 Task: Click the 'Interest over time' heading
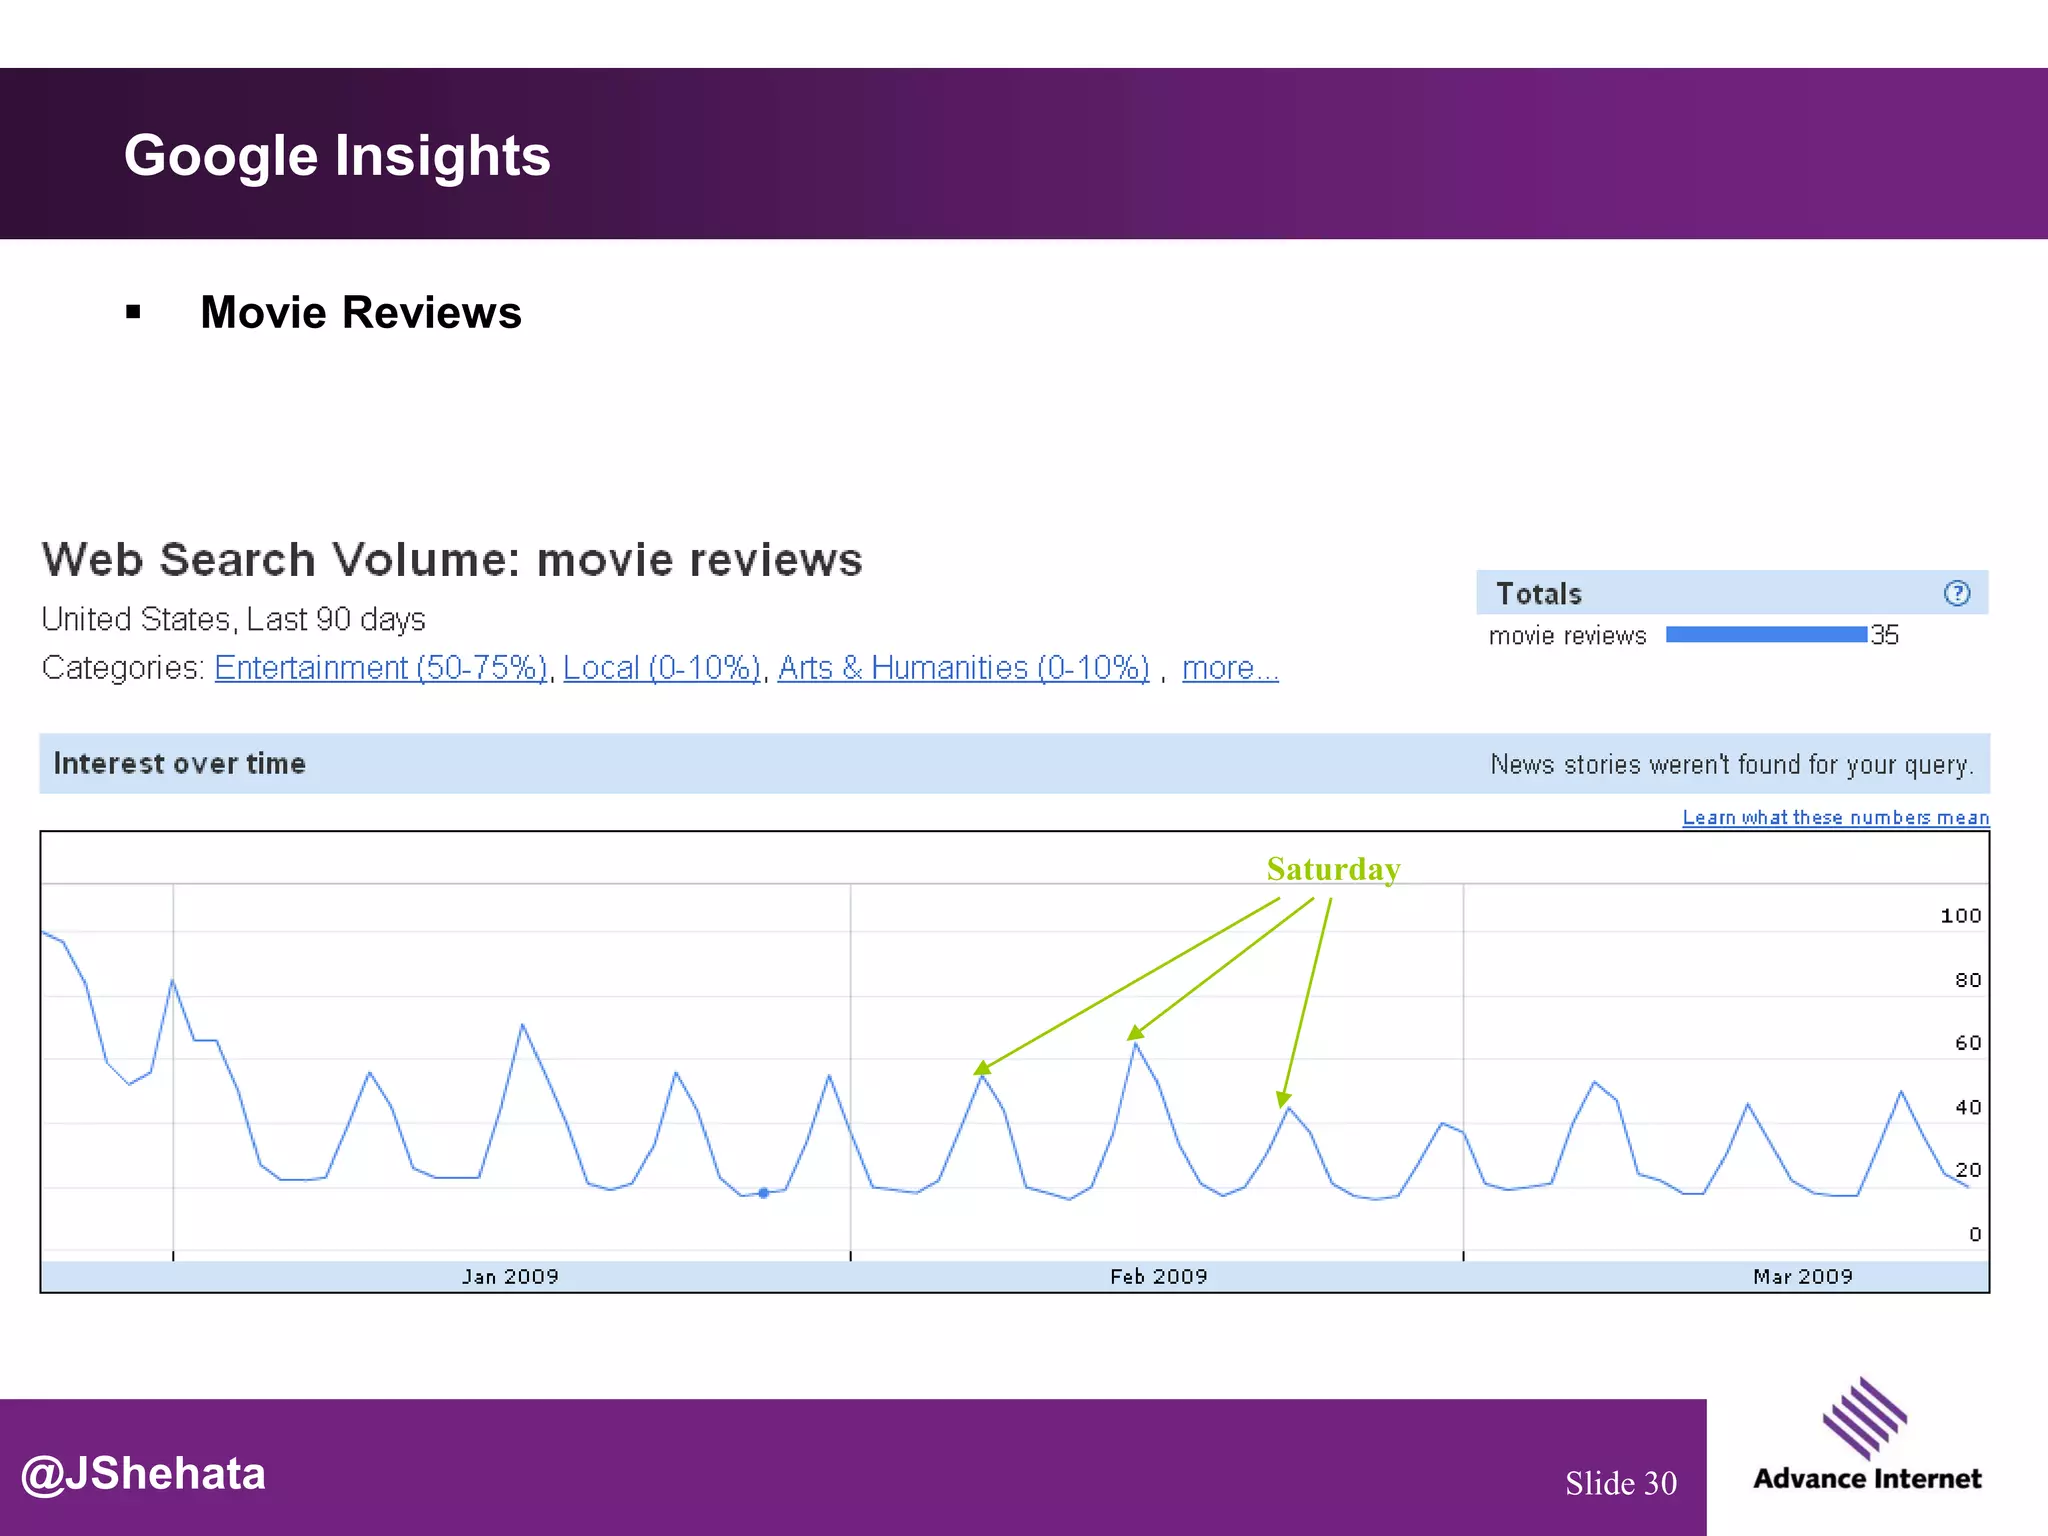tap(179, 763)
